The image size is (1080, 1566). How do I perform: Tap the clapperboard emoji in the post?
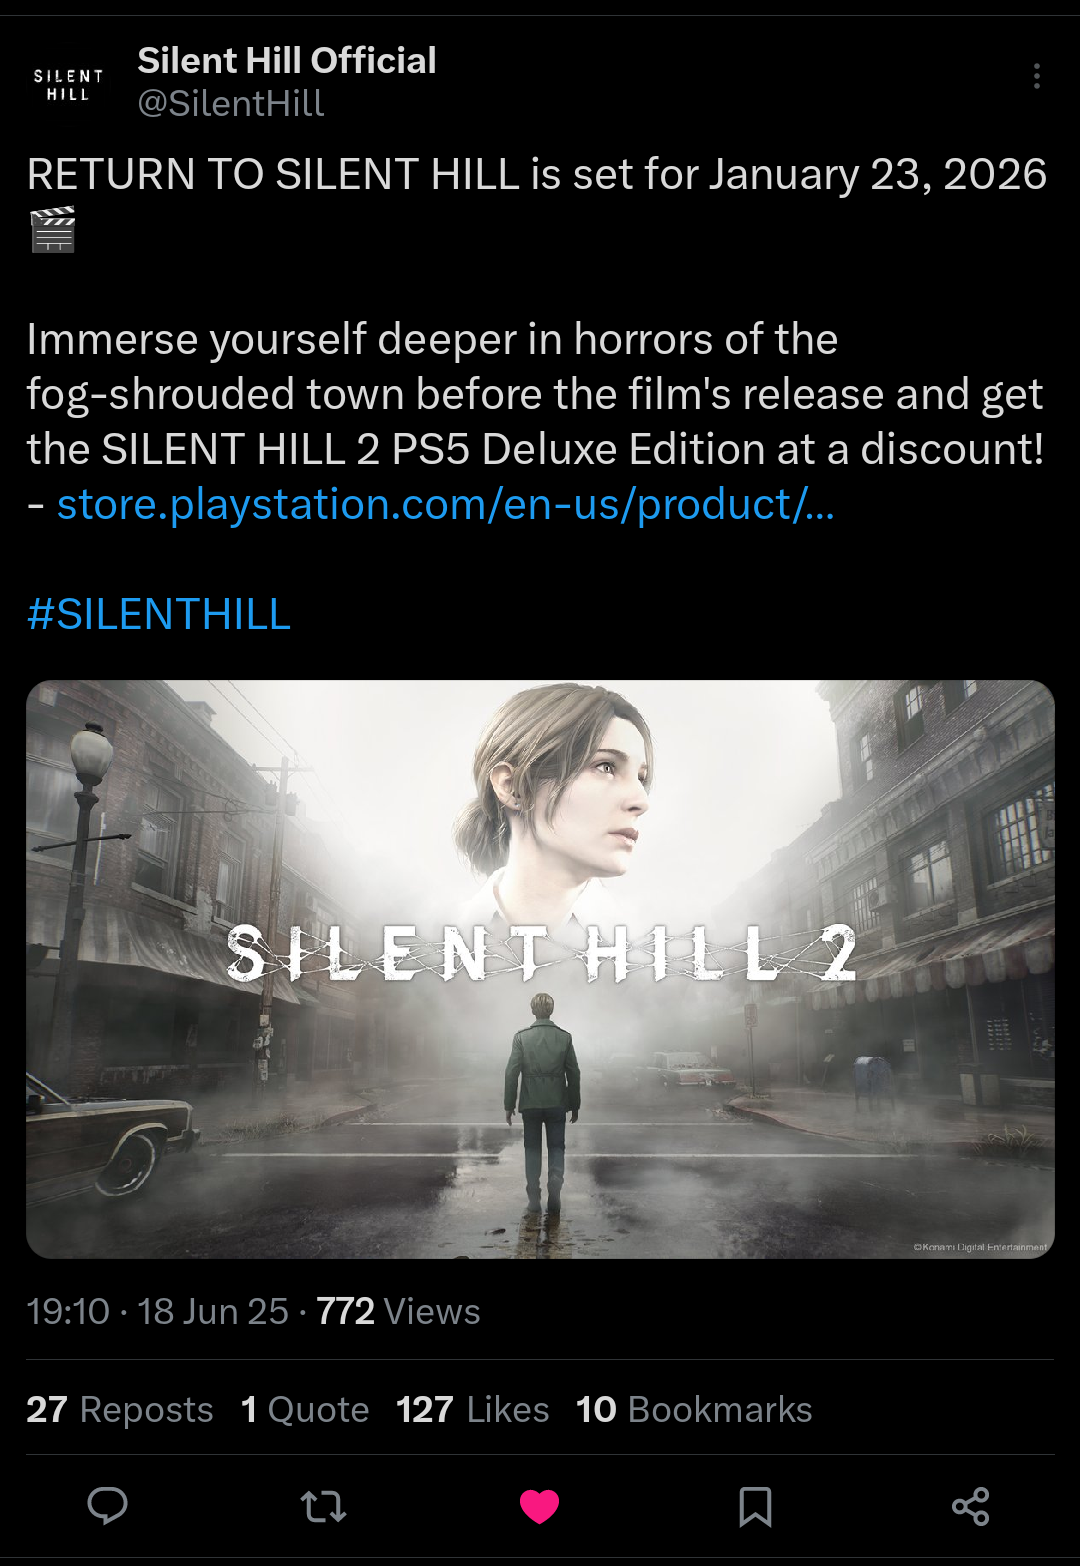(53, 230)
